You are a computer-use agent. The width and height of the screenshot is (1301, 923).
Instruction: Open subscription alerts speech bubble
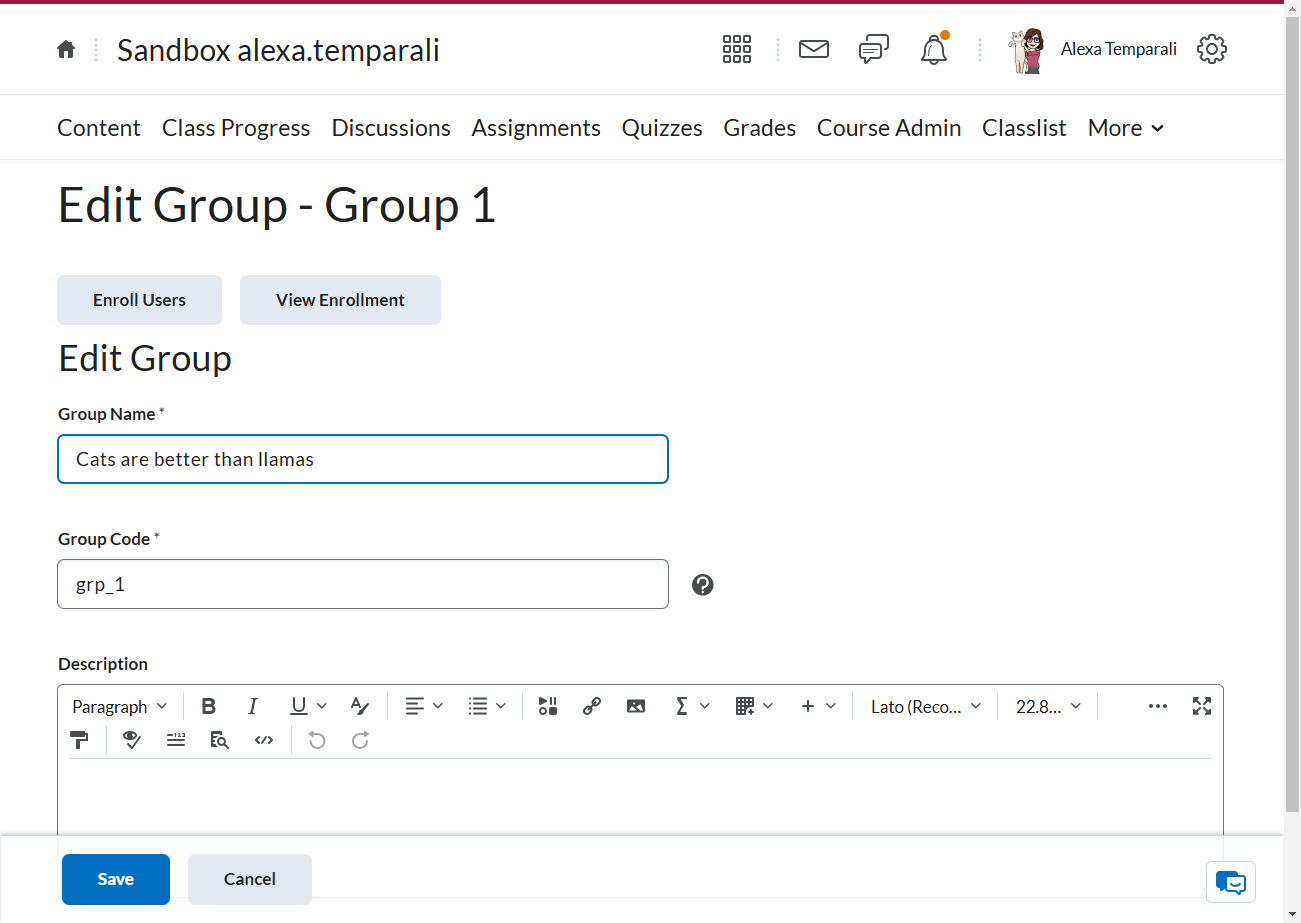tap(874, 49)
